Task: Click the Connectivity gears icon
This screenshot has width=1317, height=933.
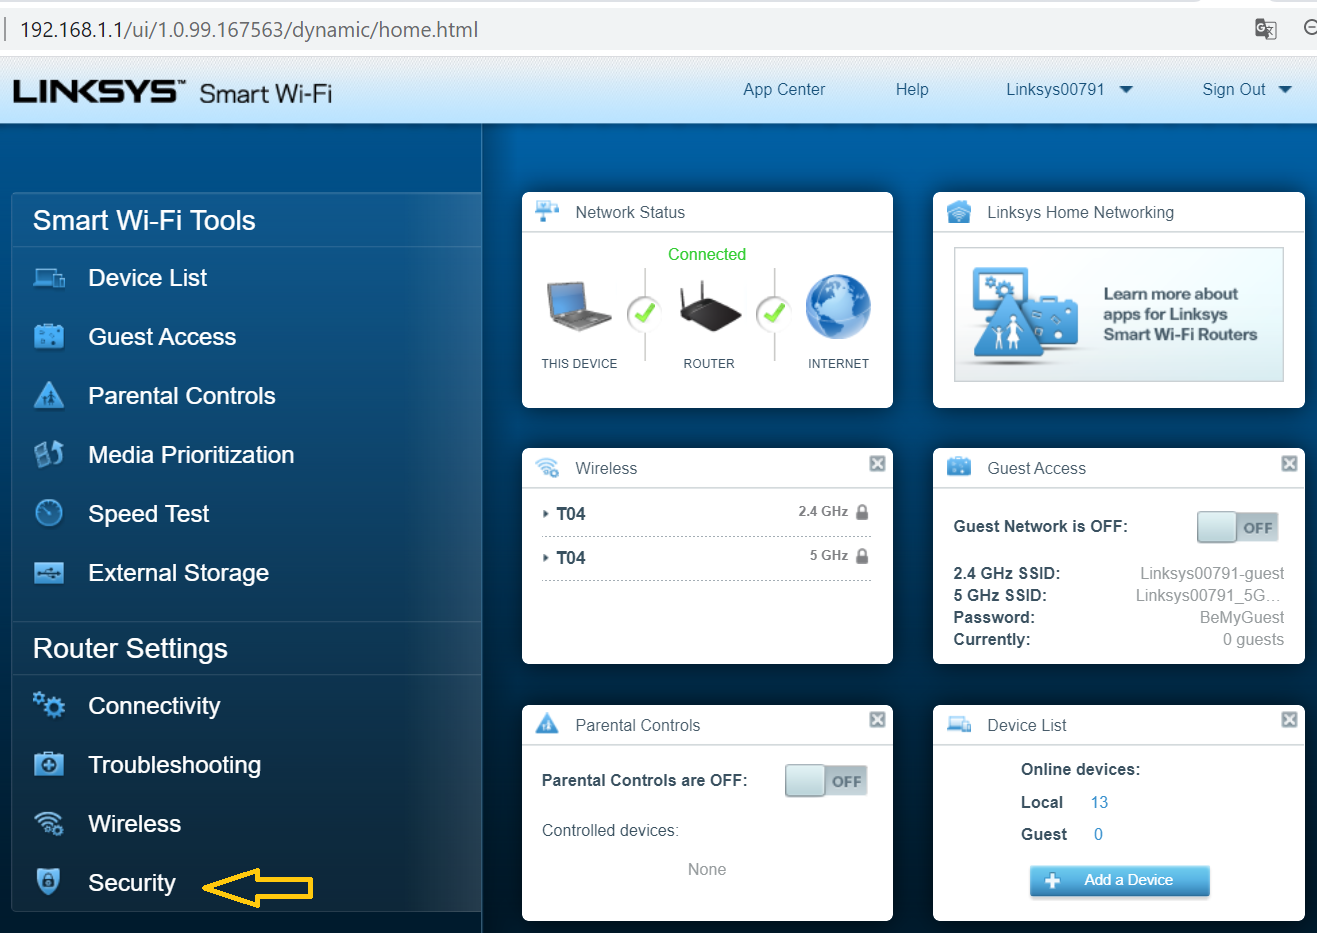Action: [49, 706]
